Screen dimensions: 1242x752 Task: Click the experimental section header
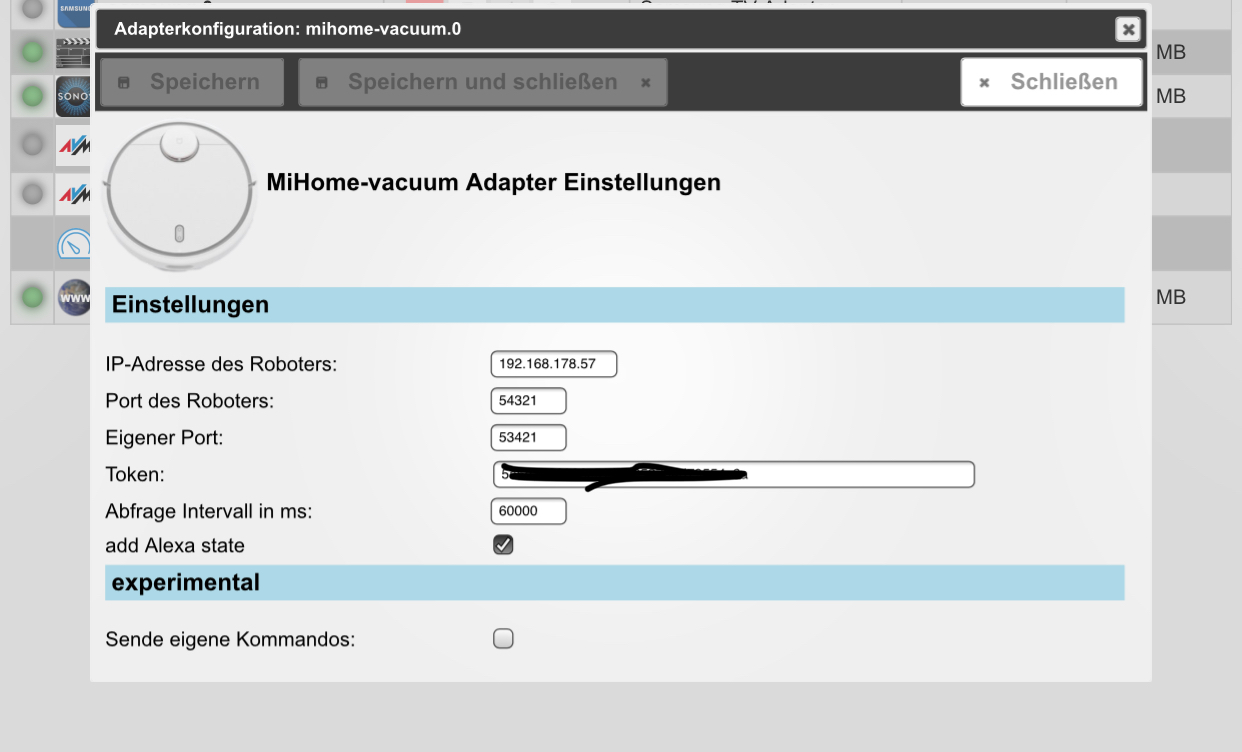(614, 582)
